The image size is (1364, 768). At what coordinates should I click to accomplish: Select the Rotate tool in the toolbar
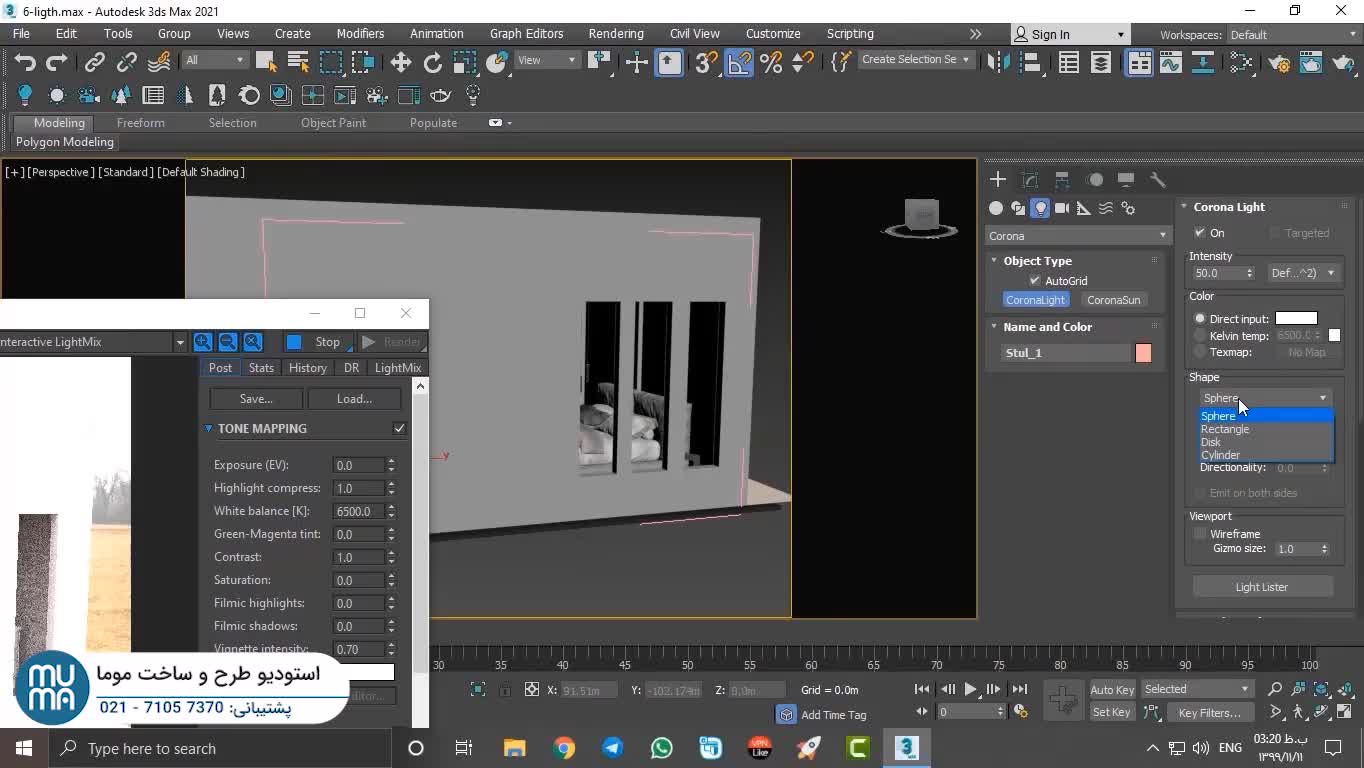[433, 62]
